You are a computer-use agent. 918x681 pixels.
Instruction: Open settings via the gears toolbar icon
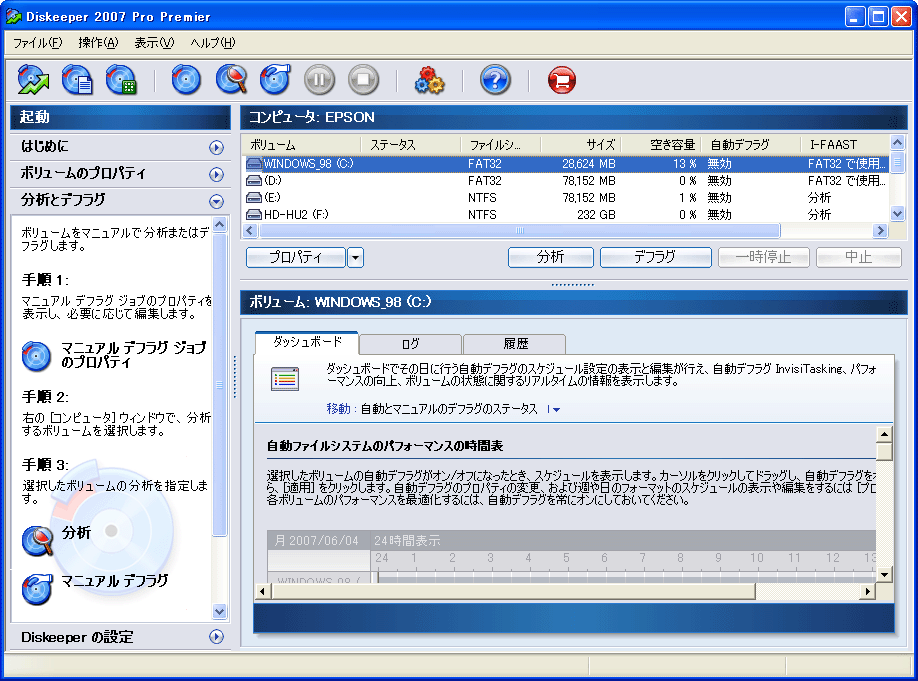429,80
